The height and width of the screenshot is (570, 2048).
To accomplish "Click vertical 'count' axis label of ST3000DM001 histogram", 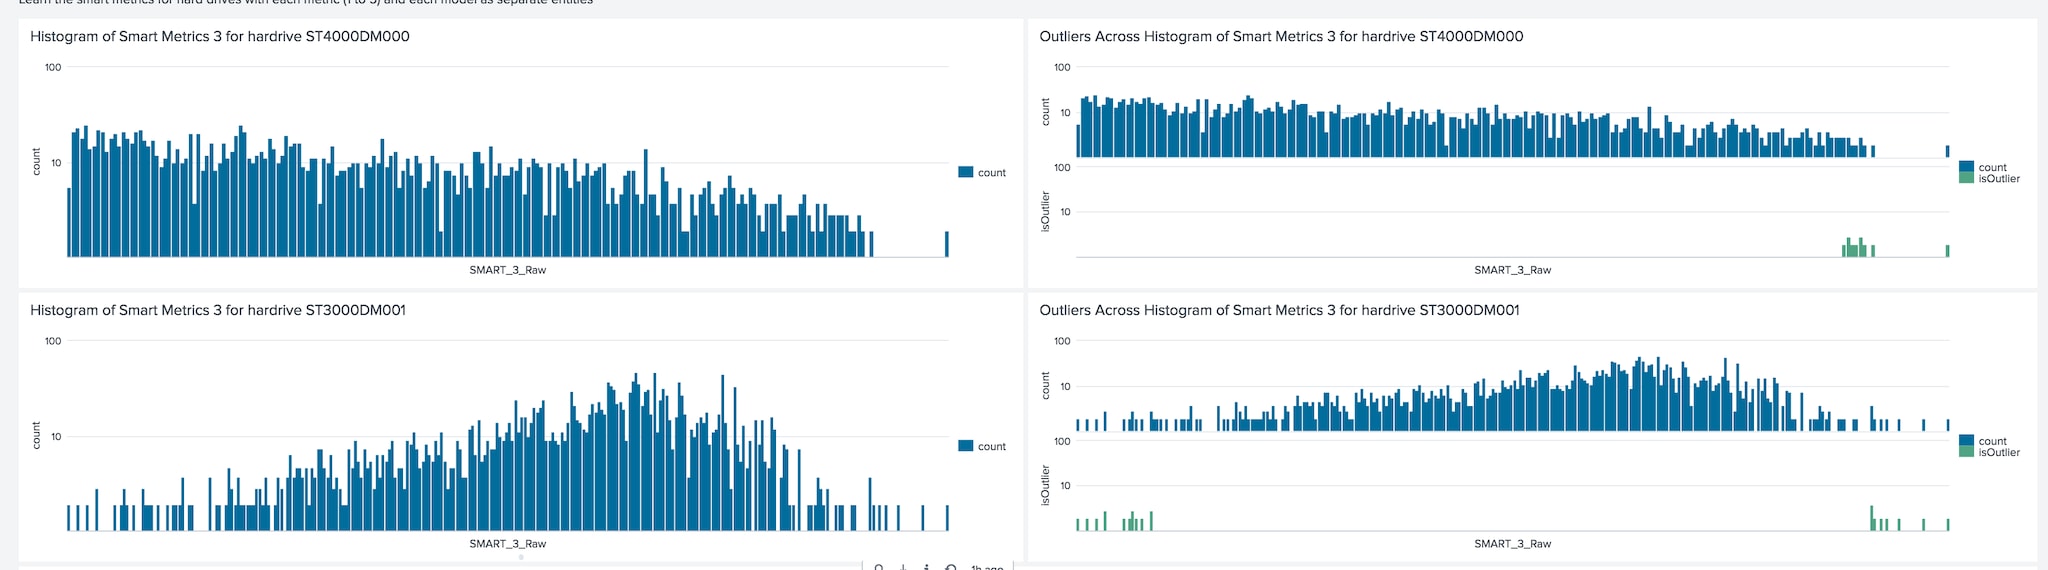I will click(37, 435).
